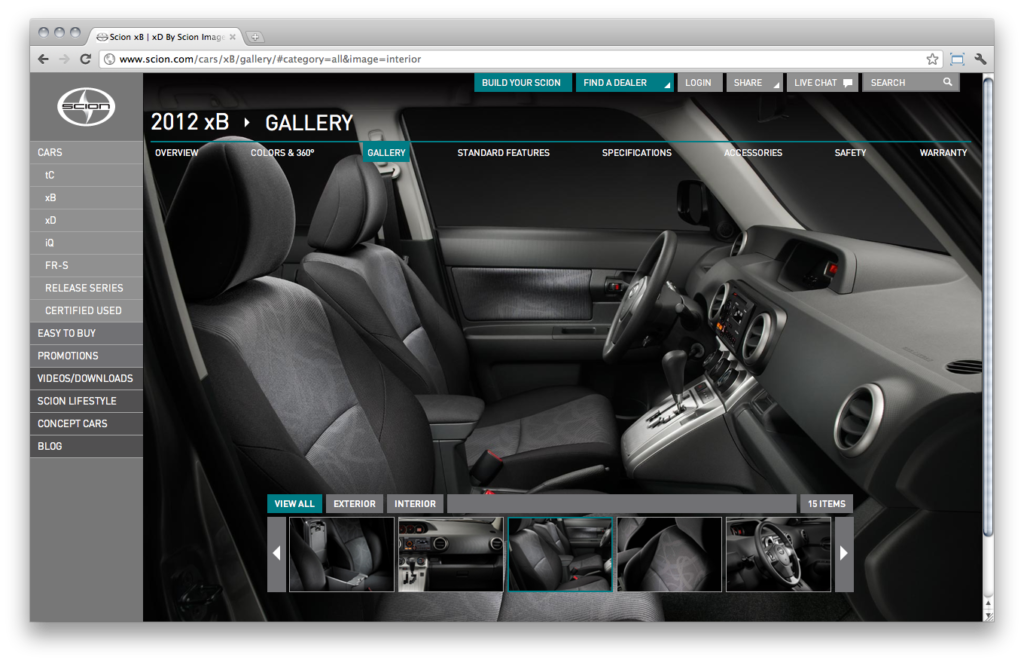1024x663 pixels.
Task: Click the fullscreen icon beside the star
Action: pos(957,59)
